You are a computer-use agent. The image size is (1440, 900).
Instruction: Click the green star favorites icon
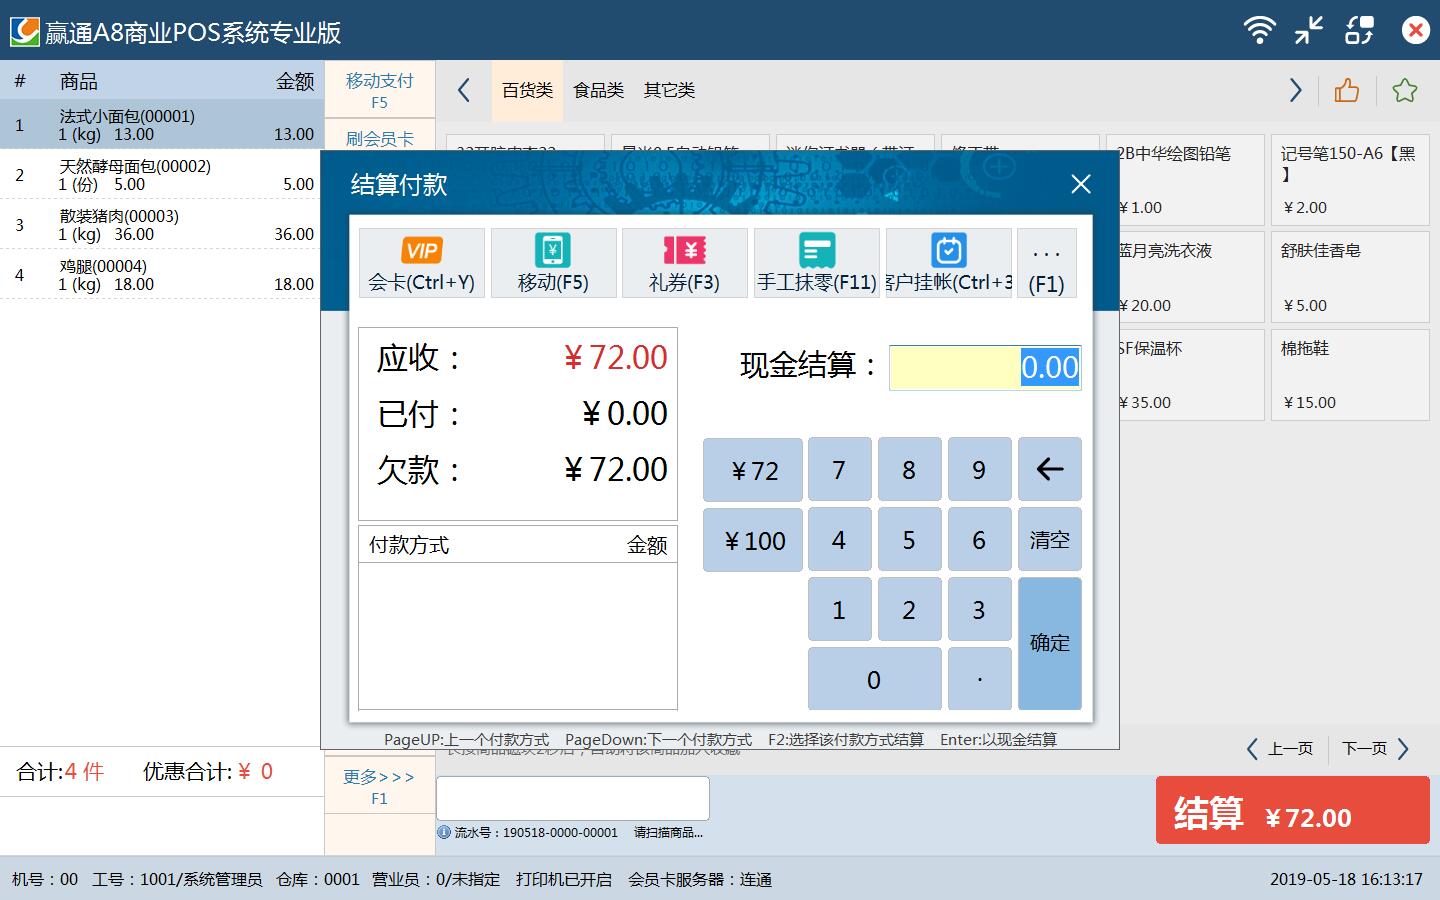pyautogui.click(x=1404, y=91)
